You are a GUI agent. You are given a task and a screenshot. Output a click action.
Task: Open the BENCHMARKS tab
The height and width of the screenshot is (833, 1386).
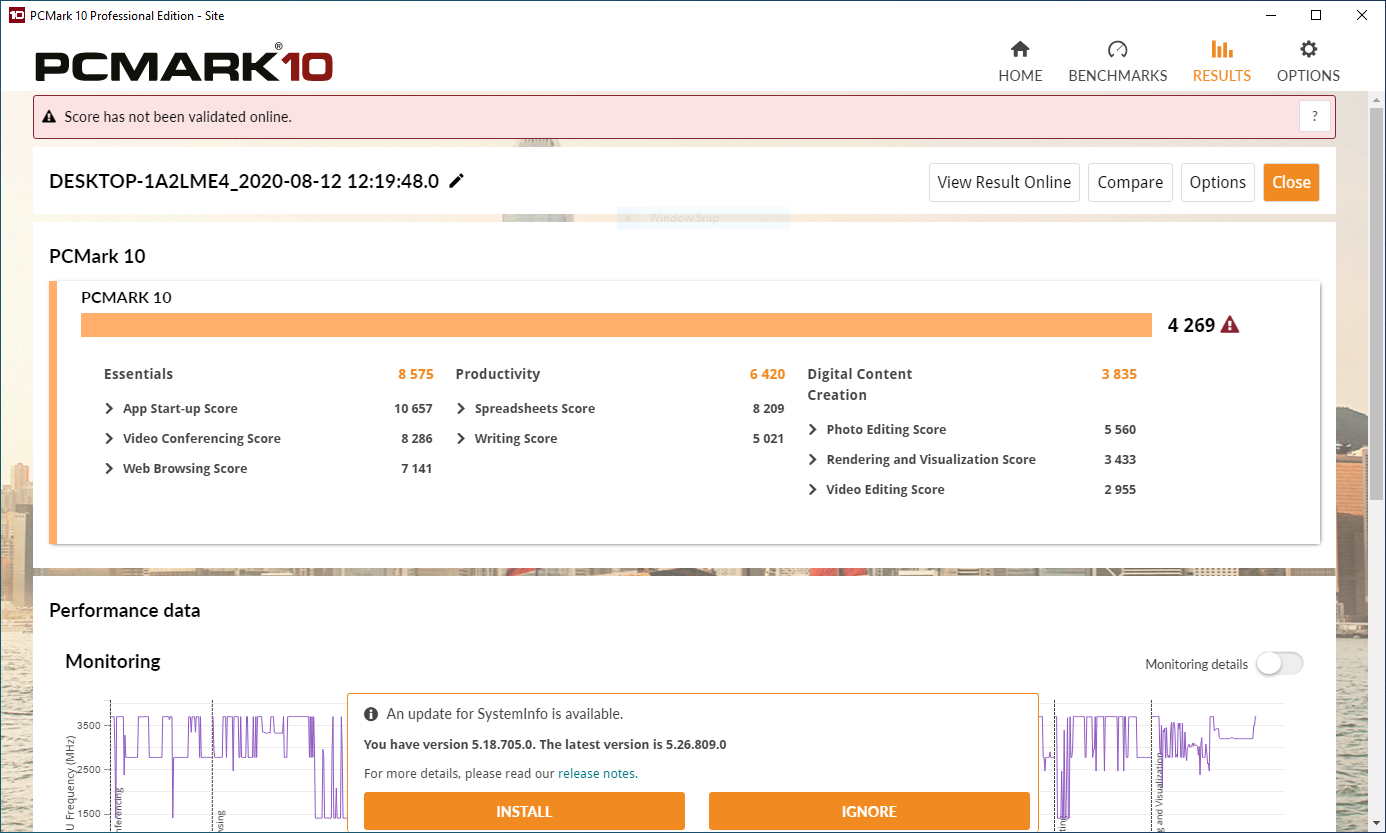[1117, 62]
